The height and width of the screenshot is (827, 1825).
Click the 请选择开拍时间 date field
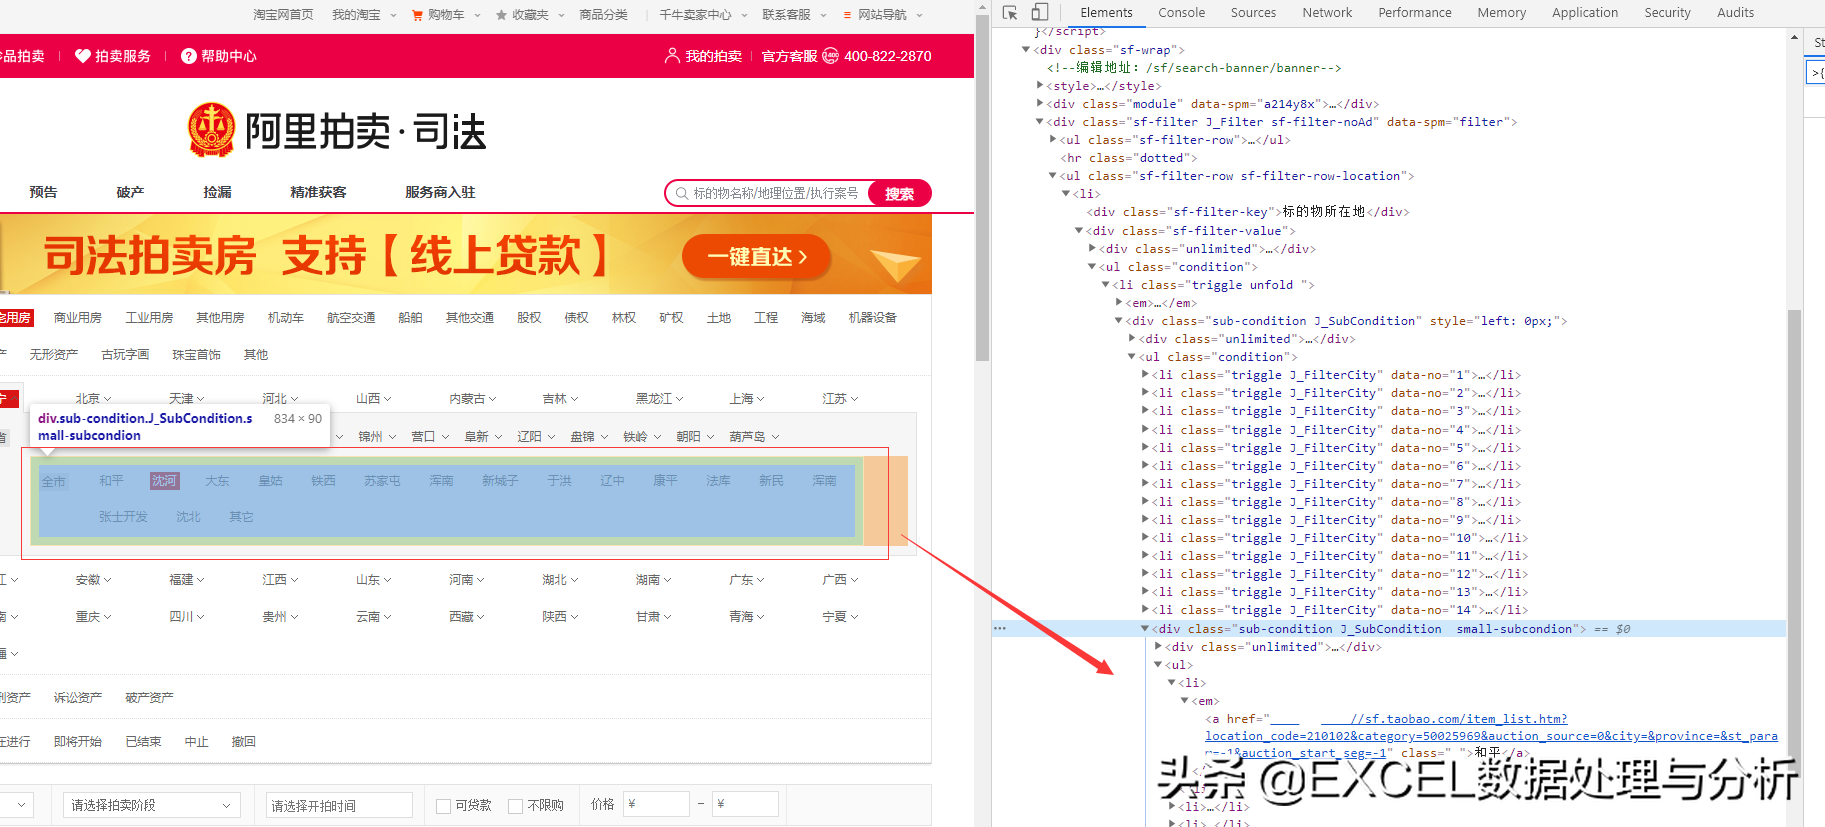click(x=339, y=805)
